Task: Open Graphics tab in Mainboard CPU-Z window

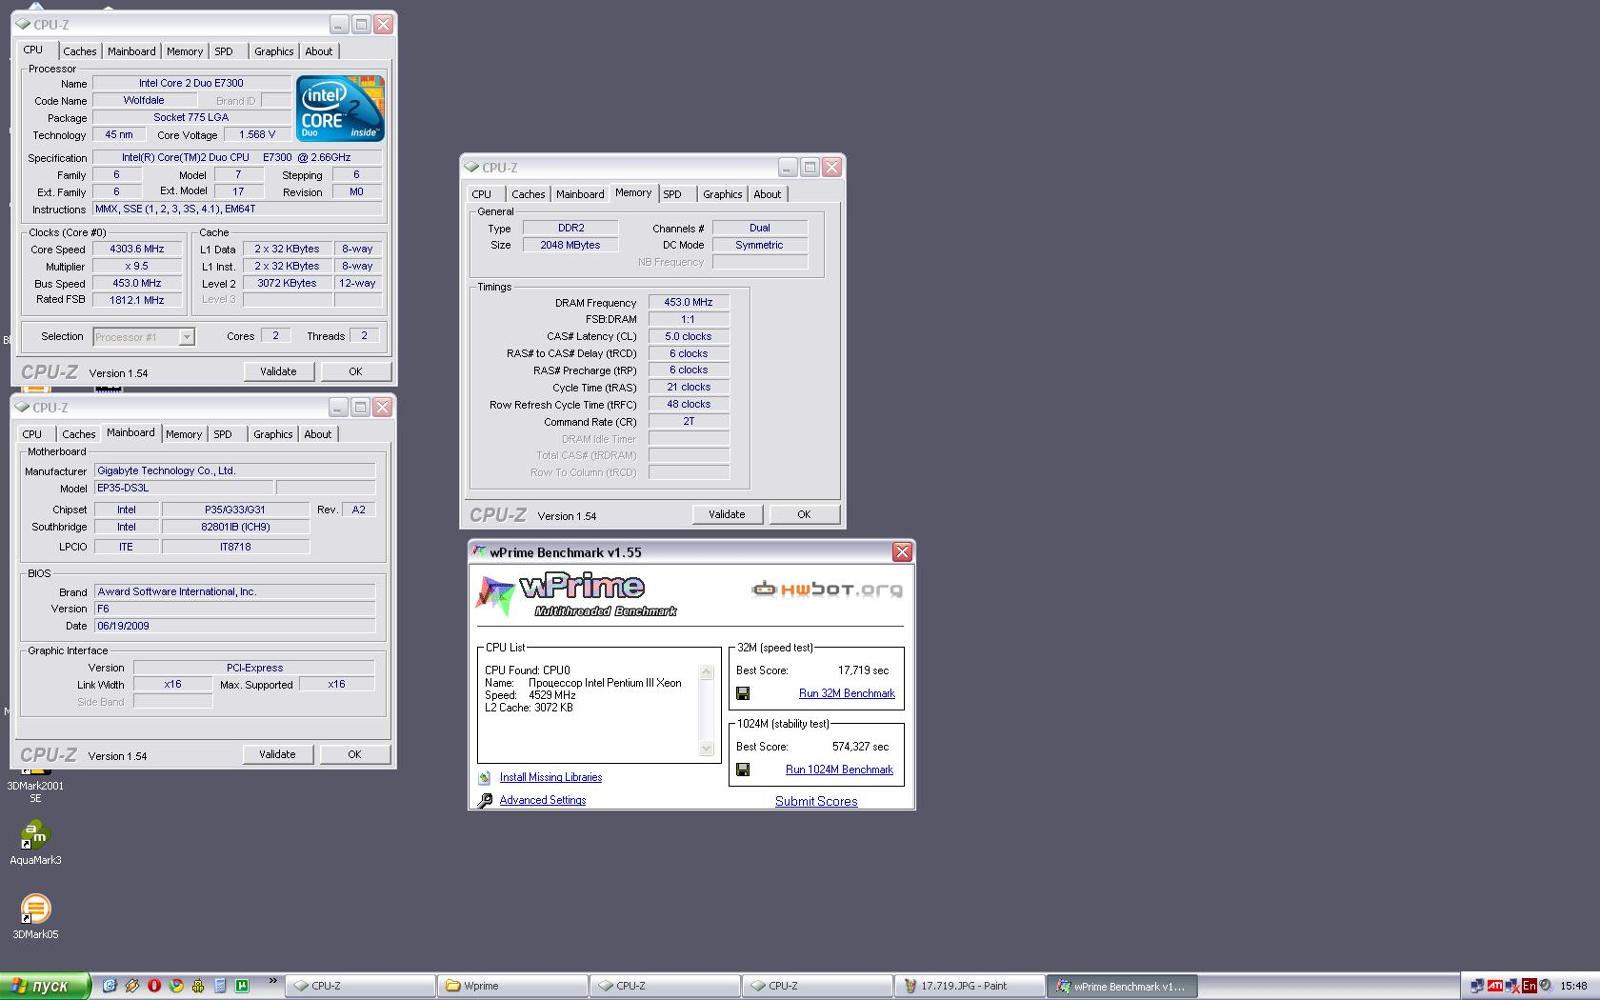Action: (273, 434)
